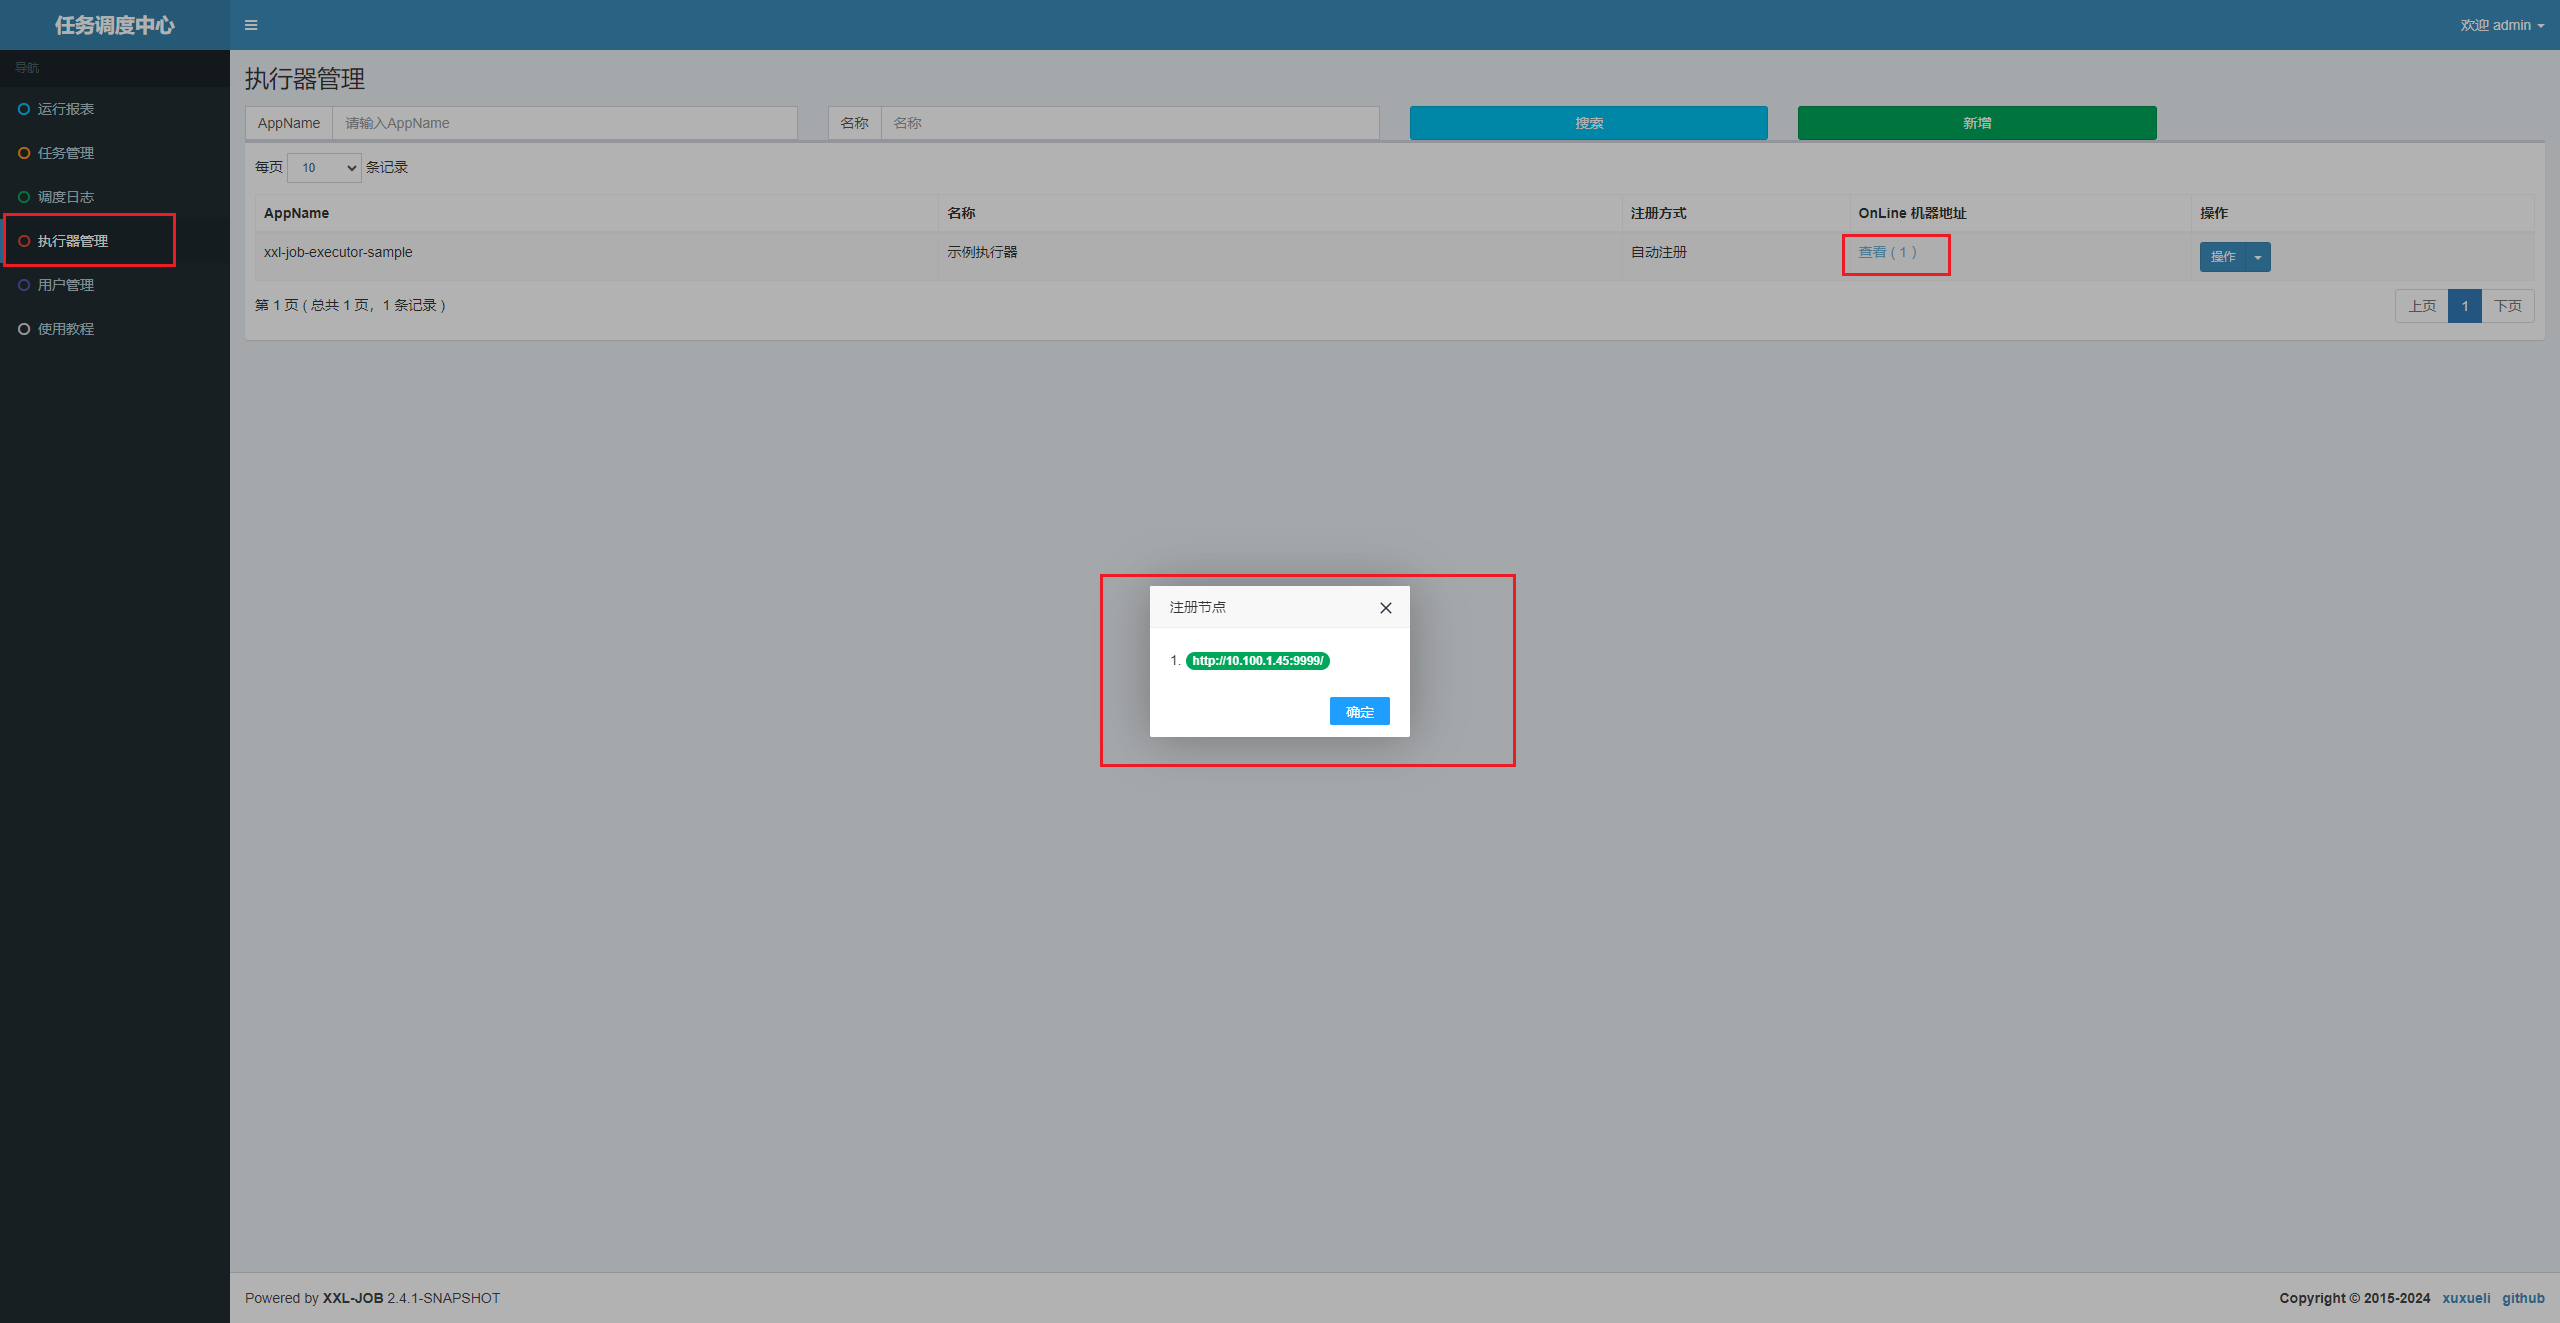This screenshot has width=2560, height=1323.
Task: Click the circle icon beside 使用教程
Action: [24, 329]
